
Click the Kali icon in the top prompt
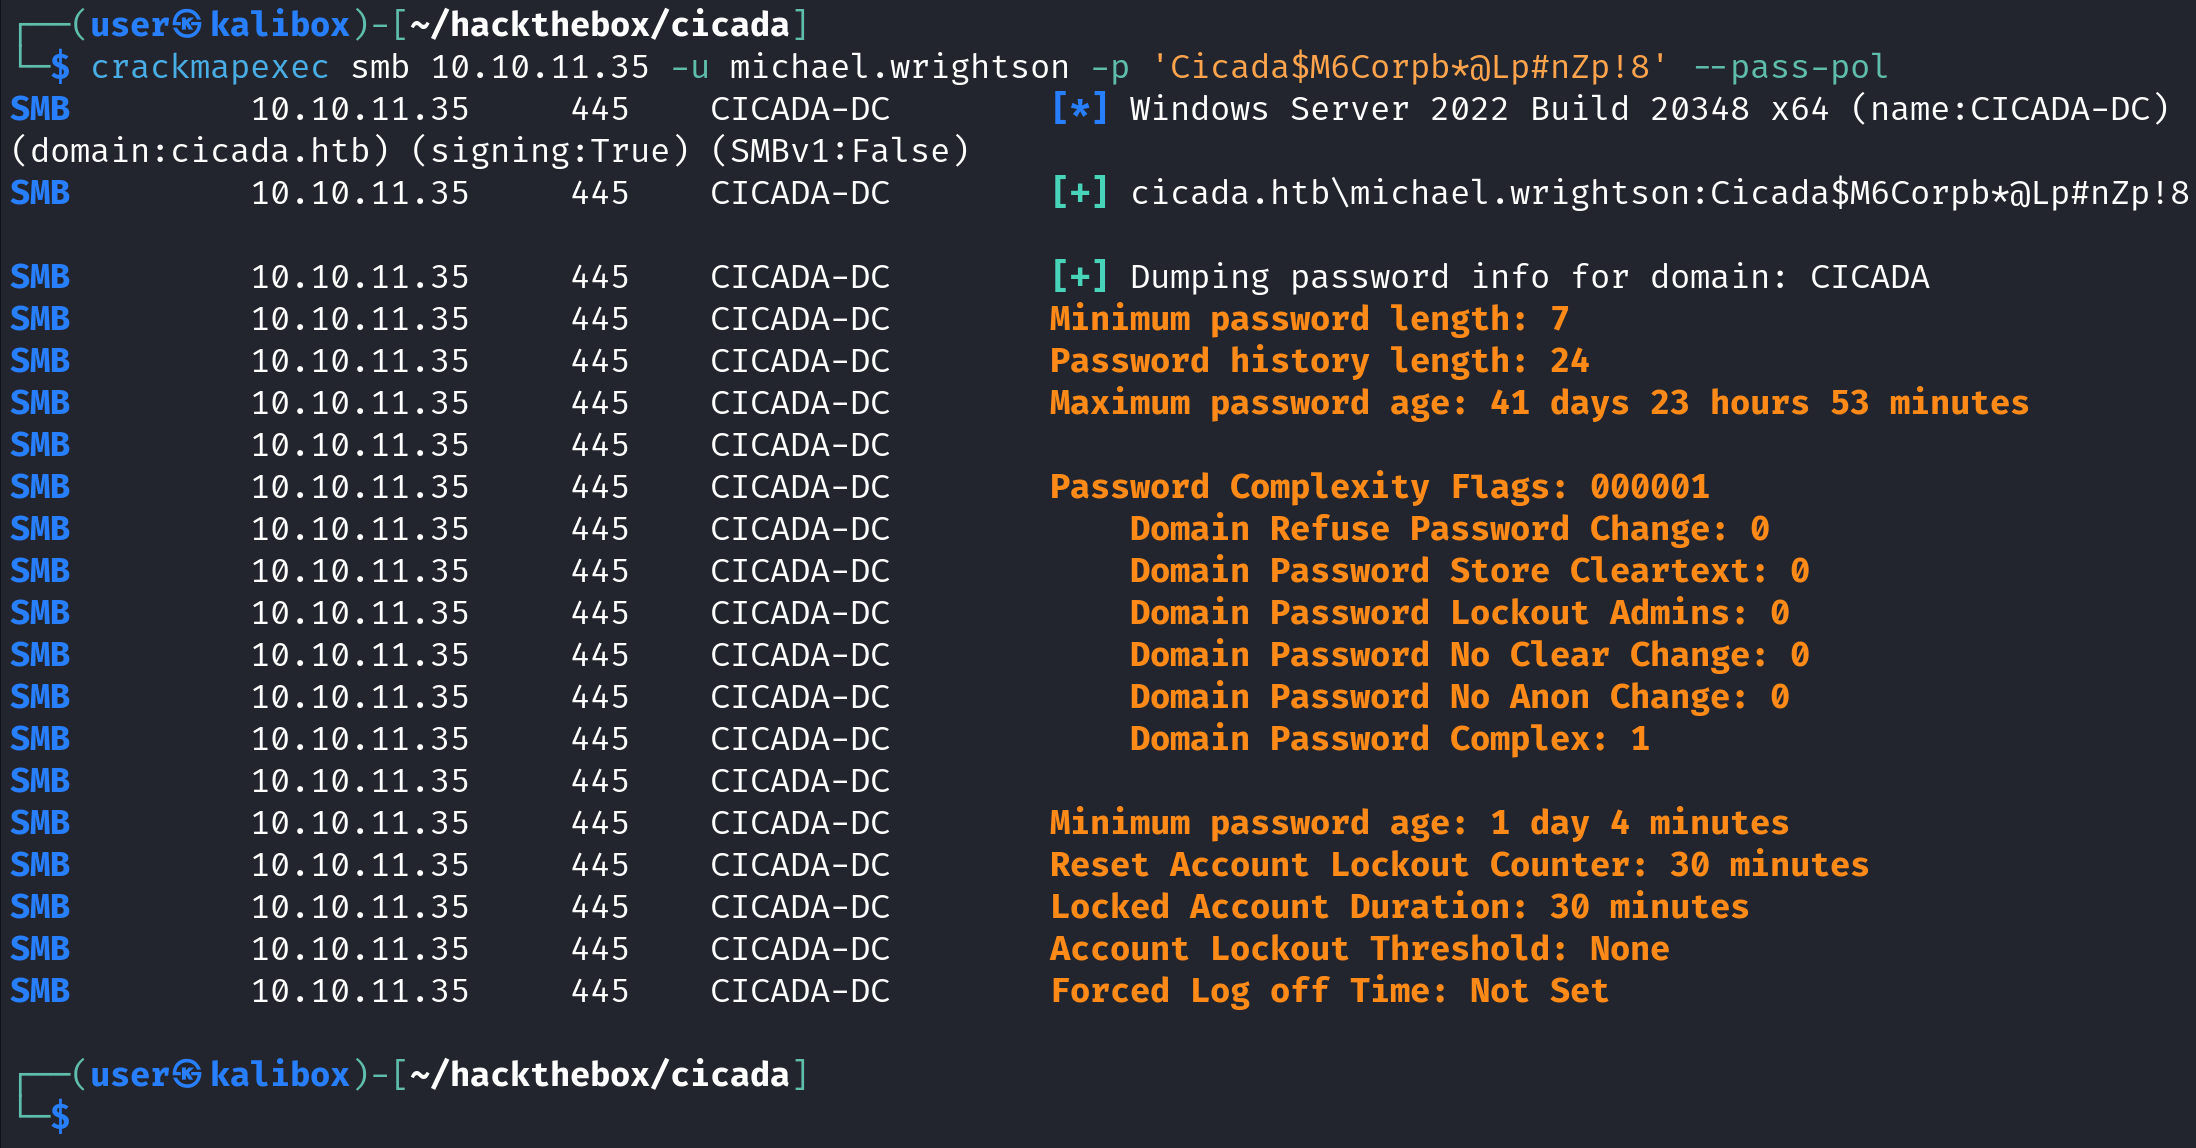pos(187,24)
